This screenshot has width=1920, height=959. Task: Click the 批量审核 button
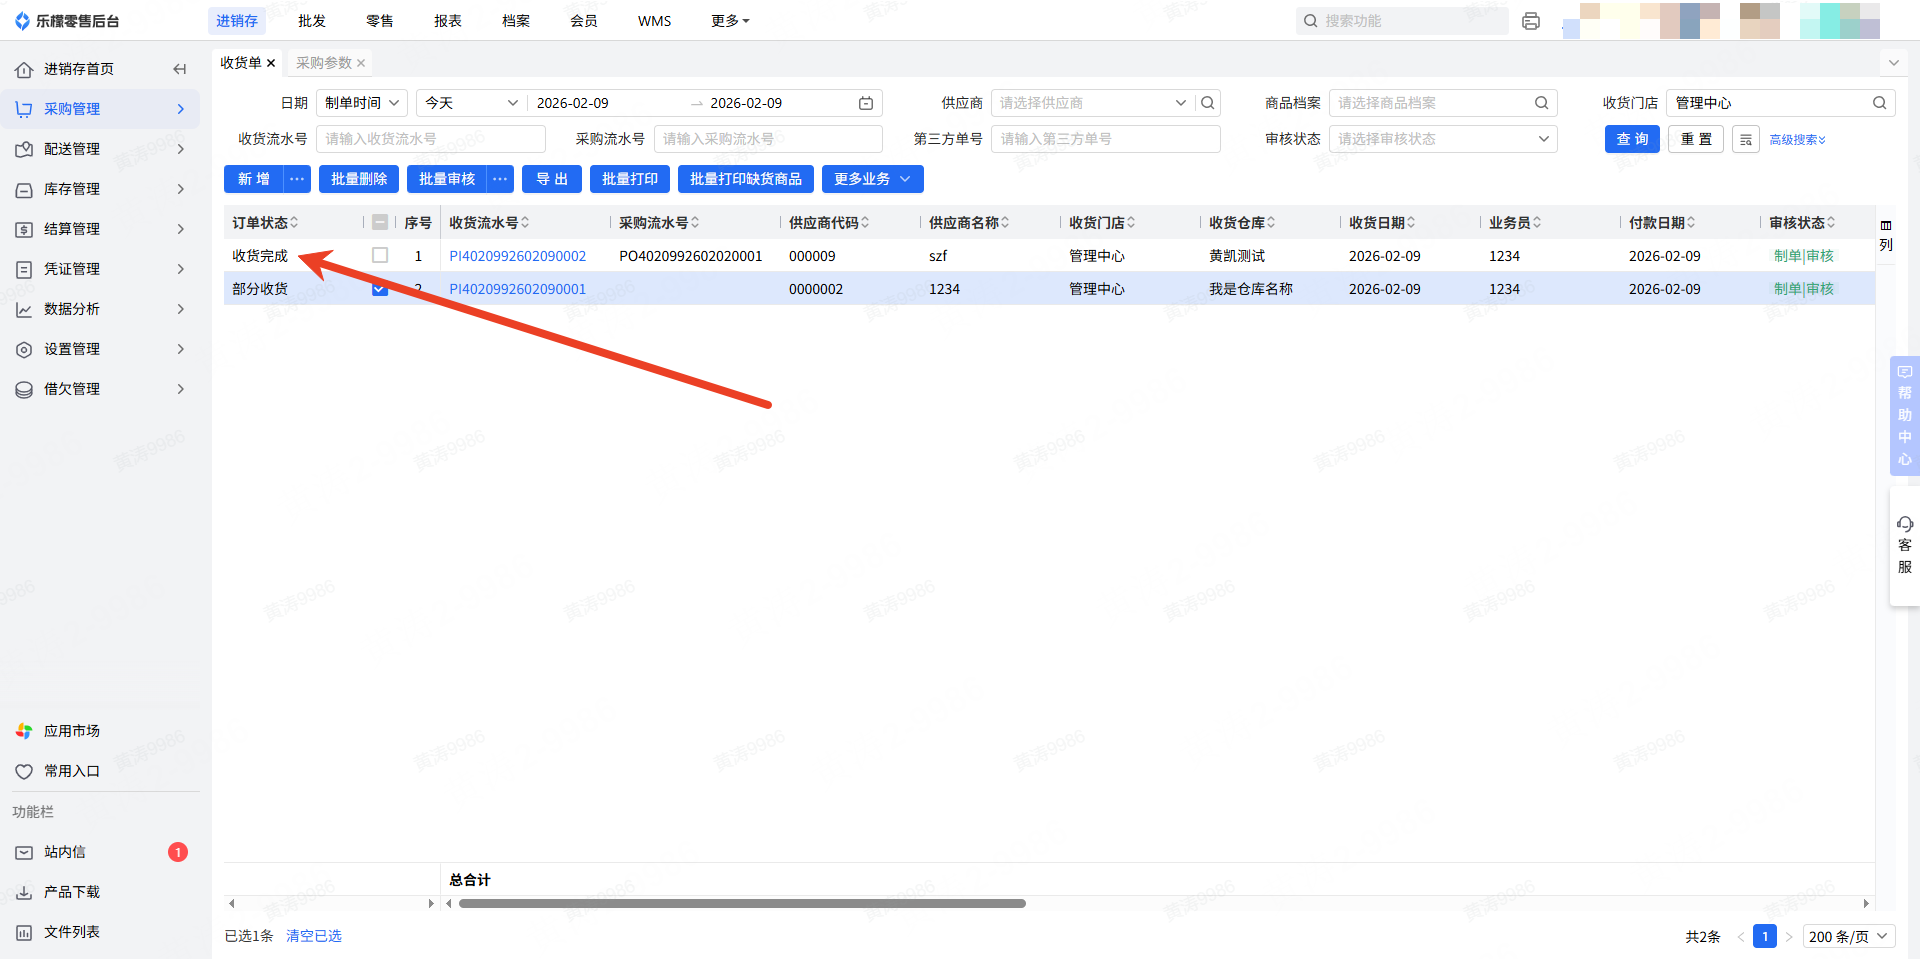click(x=447, y=179)
